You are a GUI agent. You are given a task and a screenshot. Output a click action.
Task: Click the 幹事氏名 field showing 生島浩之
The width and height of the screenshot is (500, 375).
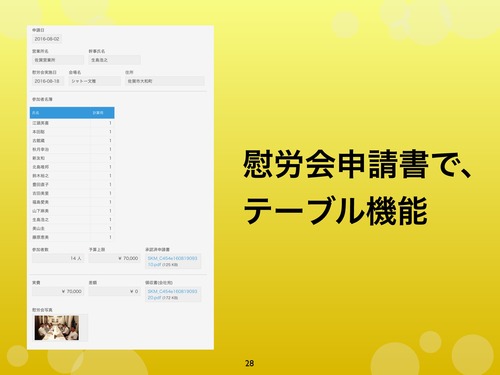[x=114, y=60]
